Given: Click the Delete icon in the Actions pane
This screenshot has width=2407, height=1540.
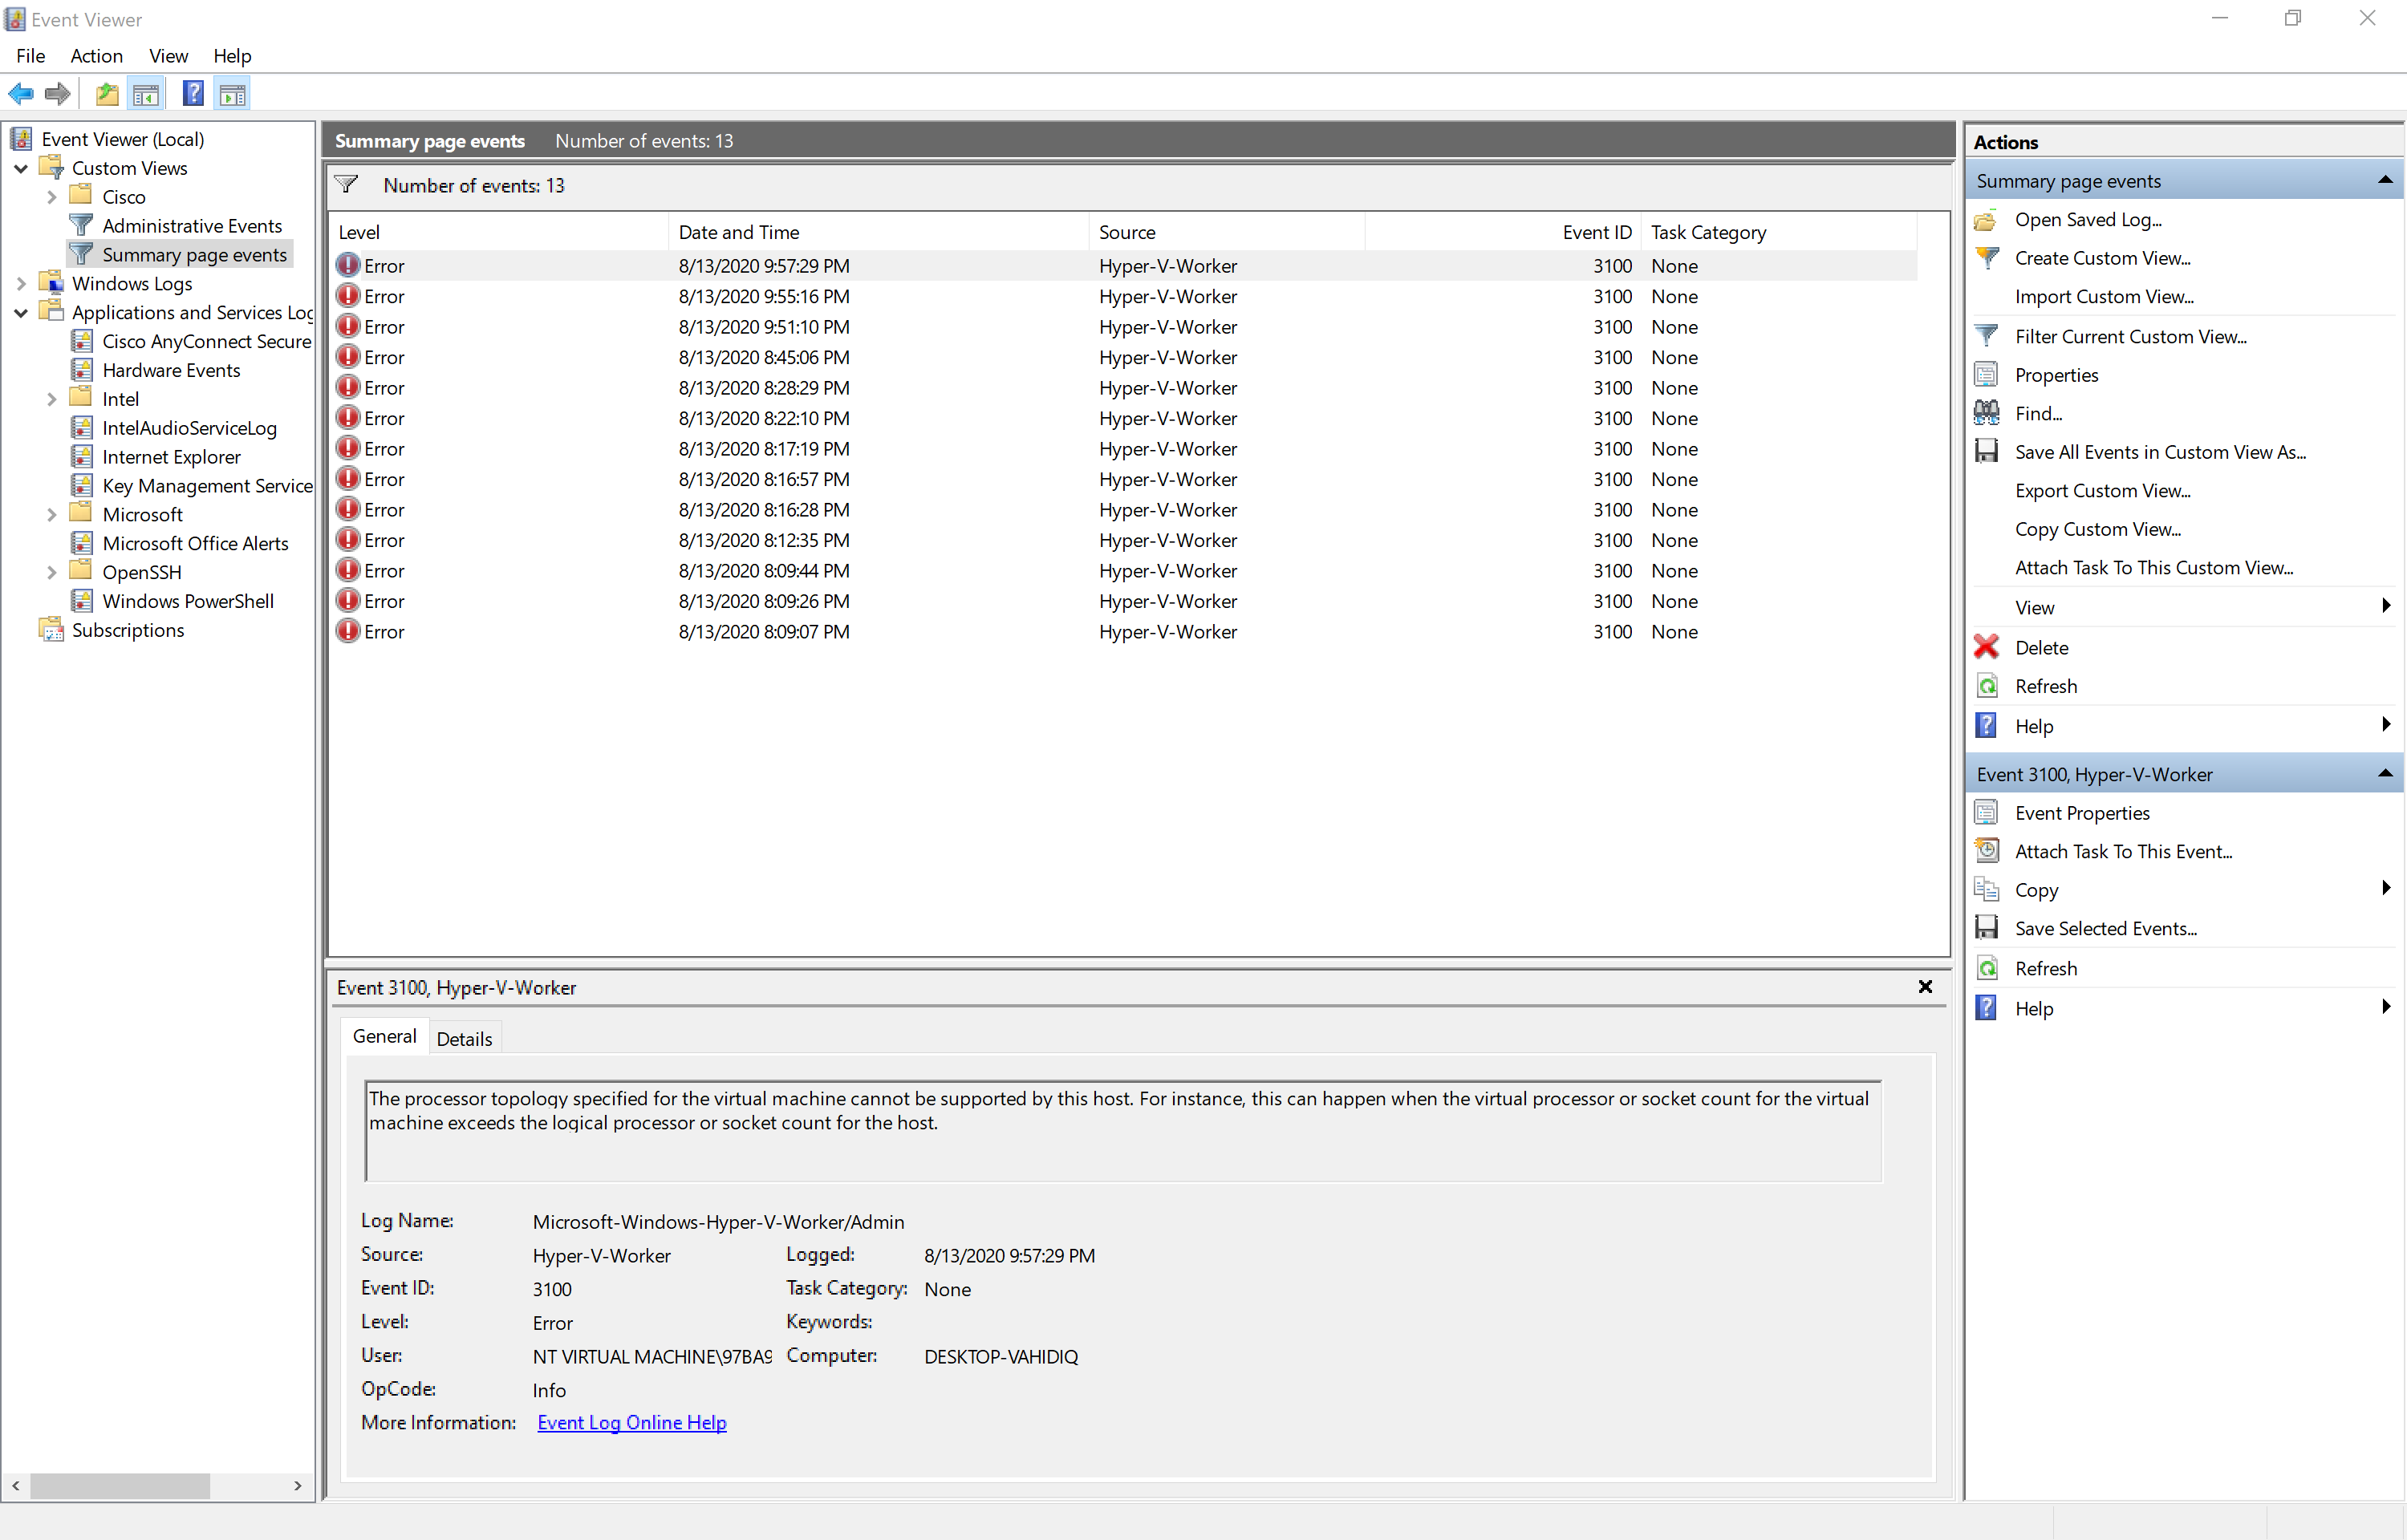Looking at the screenshot, I should pyautogui.click(x=1987, y=647).
